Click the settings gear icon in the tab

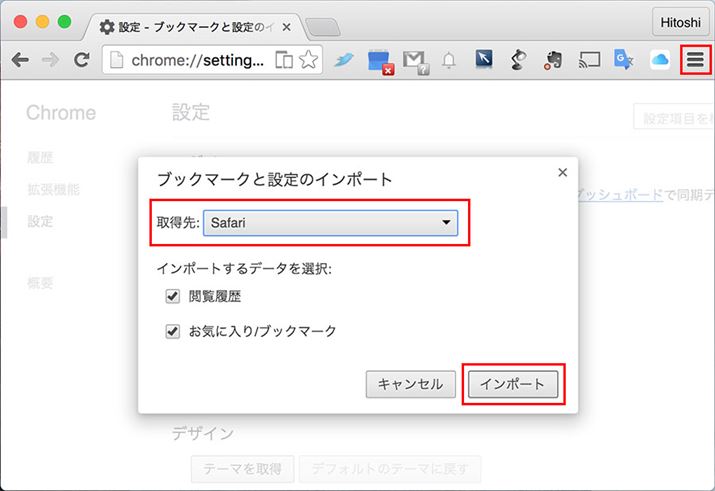[107, 27]
